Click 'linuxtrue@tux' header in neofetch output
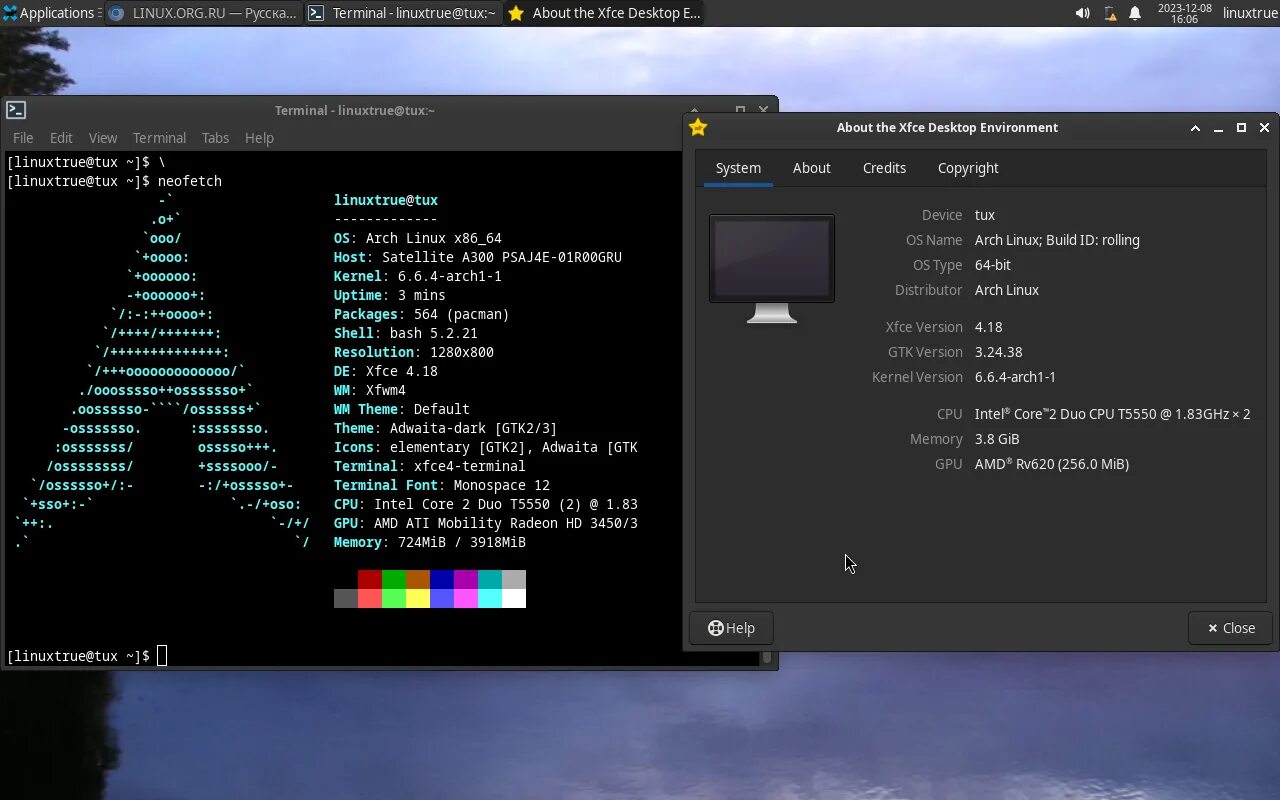Image resolution: width=1280 pixels, height=800 pixels. pyautogui.click(x=386, y=200)
